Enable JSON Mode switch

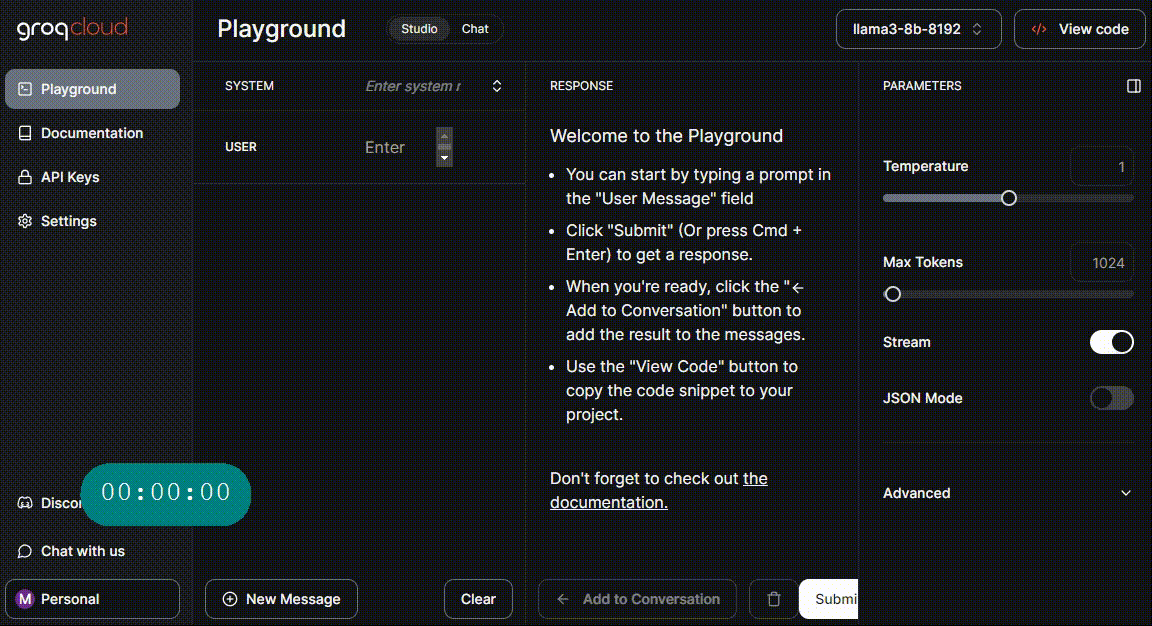tap(1111, 398)
